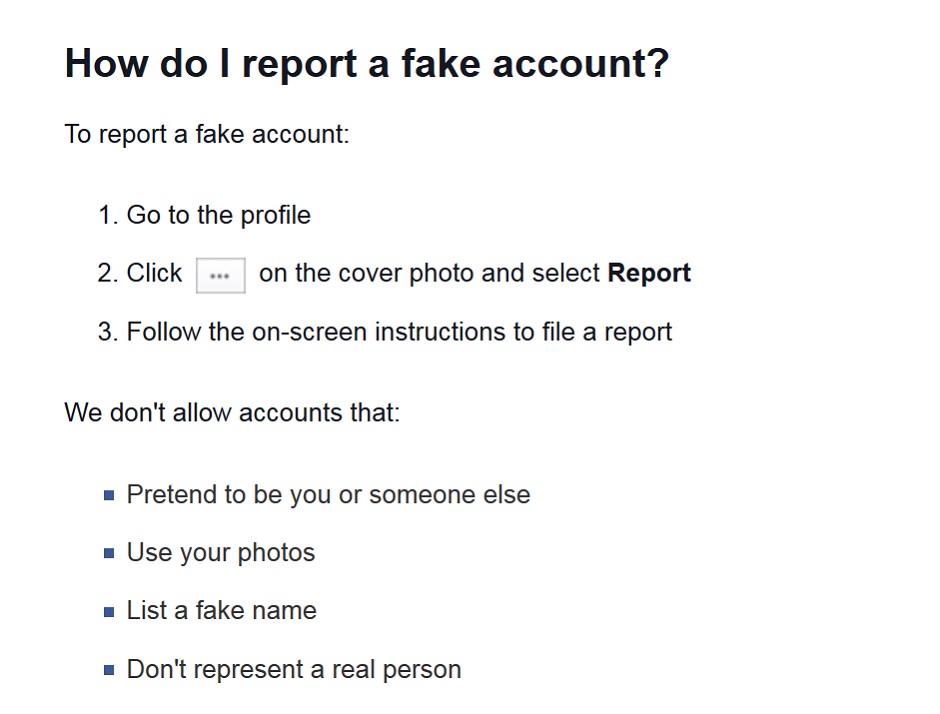Image resolution: width=940 pixels, height=714 pixels.
Task: Click the number '2.' of the second step
Action: pyautogui.click(x=107, y=273)
